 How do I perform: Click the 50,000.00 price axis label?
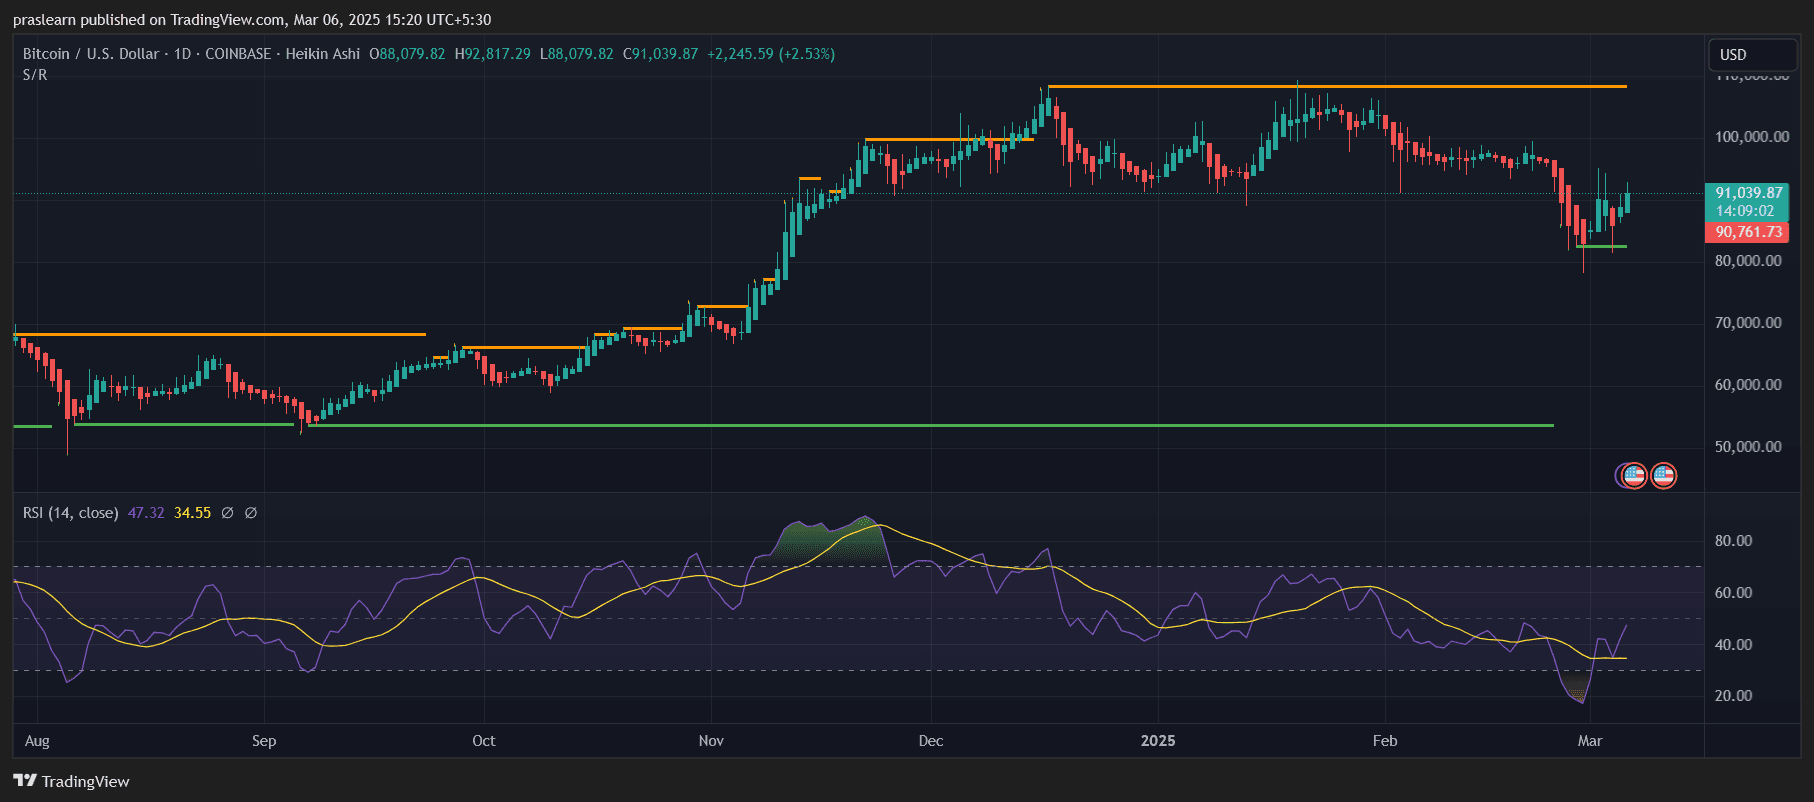[x=1748, y=447]
